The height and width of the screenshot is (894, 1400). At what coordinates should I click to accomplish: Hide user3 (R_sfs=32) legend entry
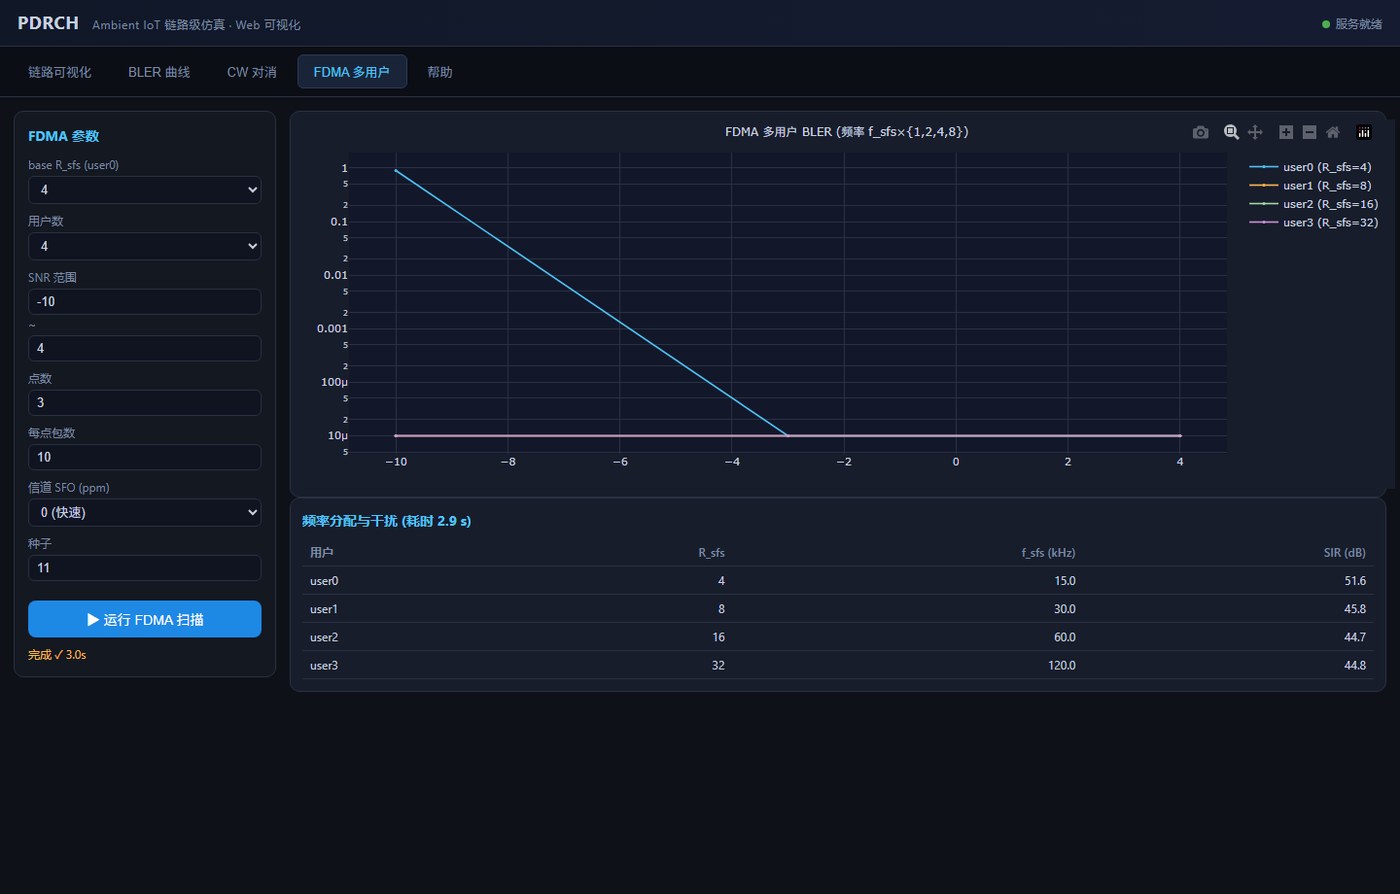pos(1313,222)
